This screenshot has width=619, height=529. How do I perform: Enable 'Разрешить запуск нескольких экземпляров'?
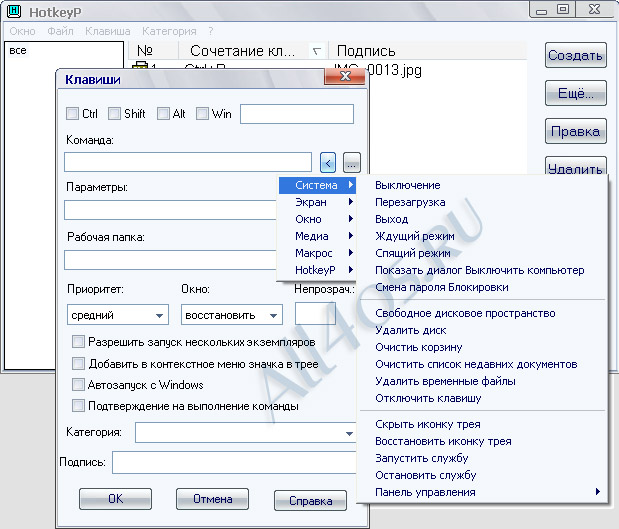[78, 341]
